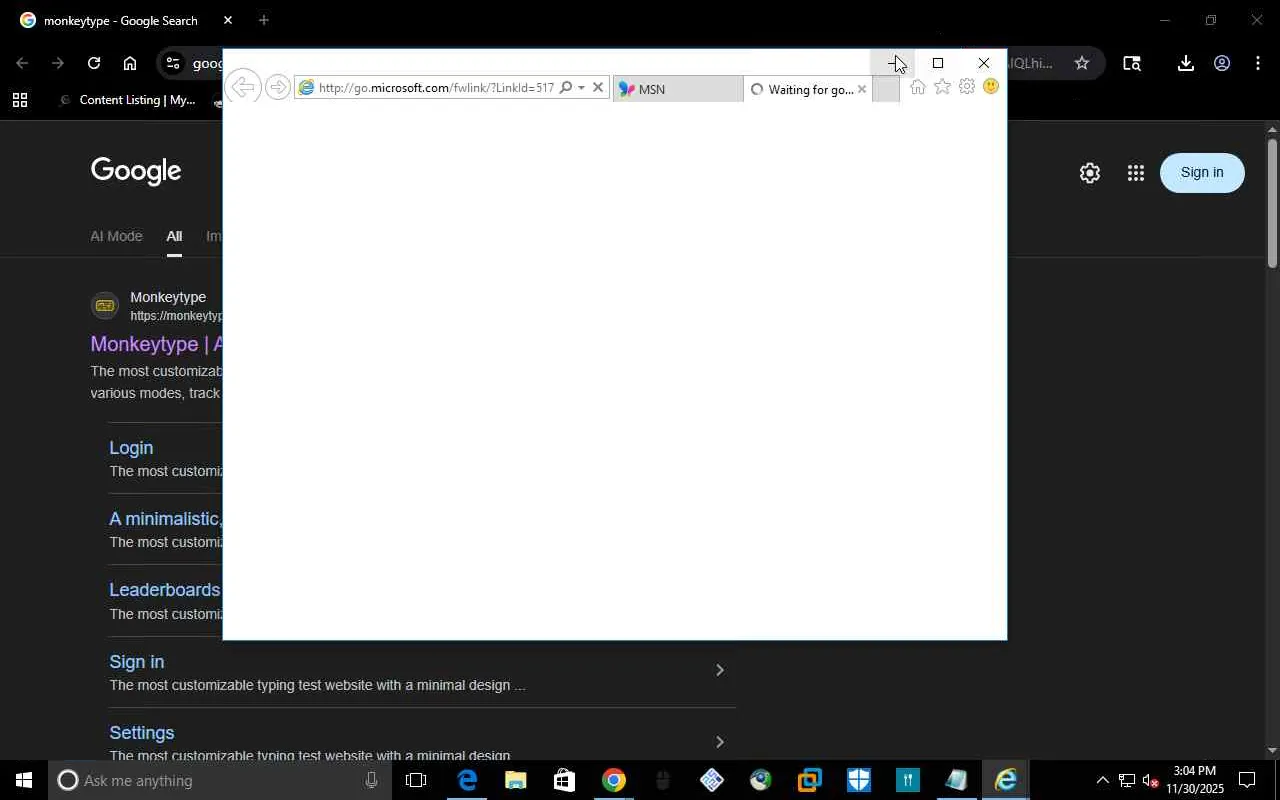Open Chrome apps grid in bookmarks bar
The width and height of the screenshot is (1280, 800).
pyautogui.click(x=19, y=100)
